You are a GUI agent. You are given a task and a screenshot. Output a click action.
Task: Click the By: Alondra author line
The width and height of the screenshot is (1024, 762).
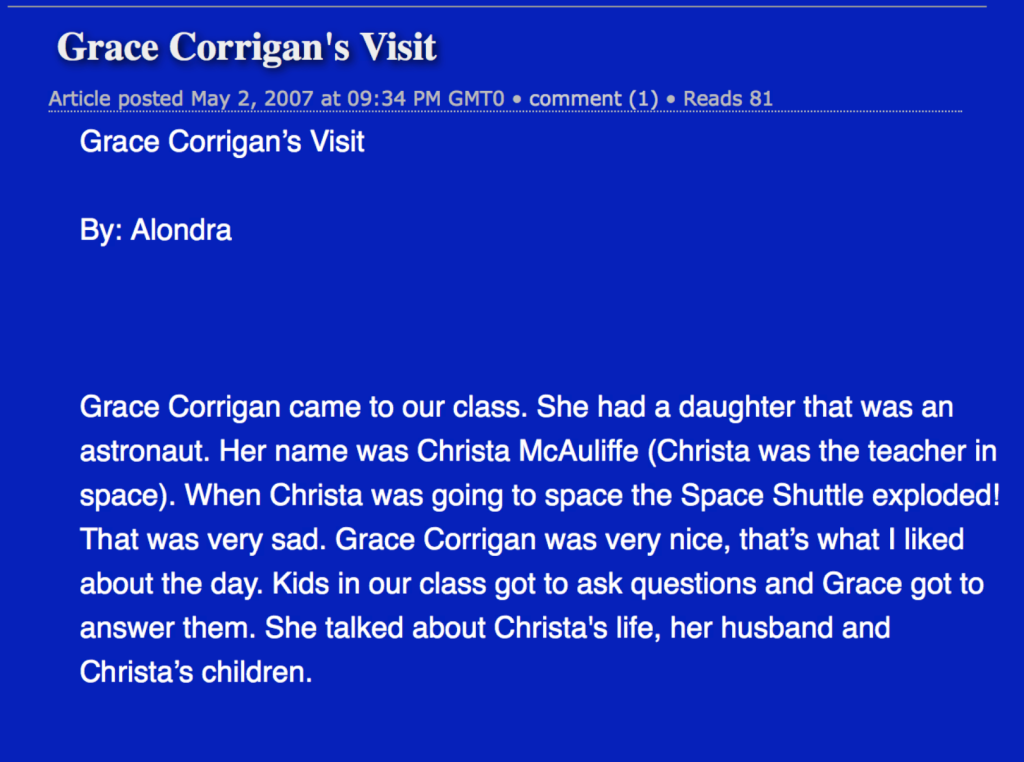pos(155,230)
